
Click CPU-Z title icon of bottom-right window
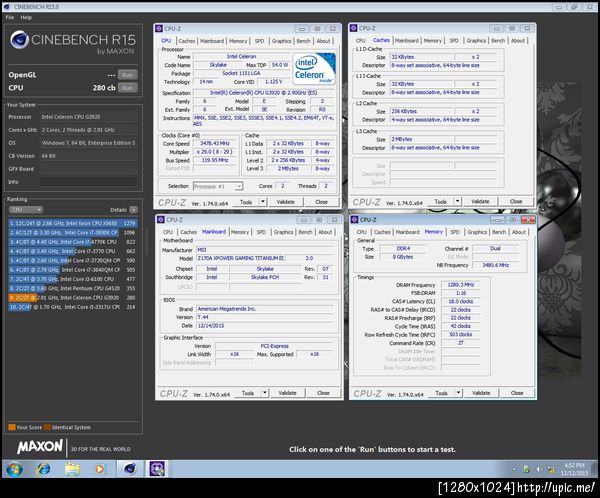(x=354, y=220)
